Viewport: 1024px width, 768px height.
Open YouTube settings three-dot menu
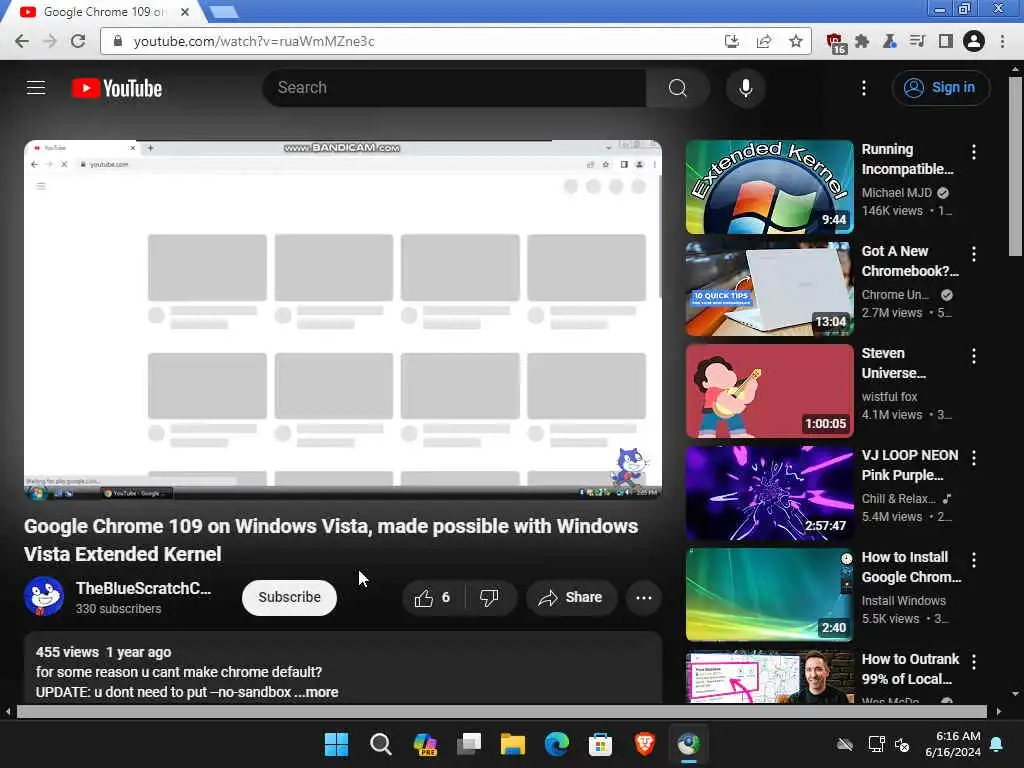click(863, 88)
